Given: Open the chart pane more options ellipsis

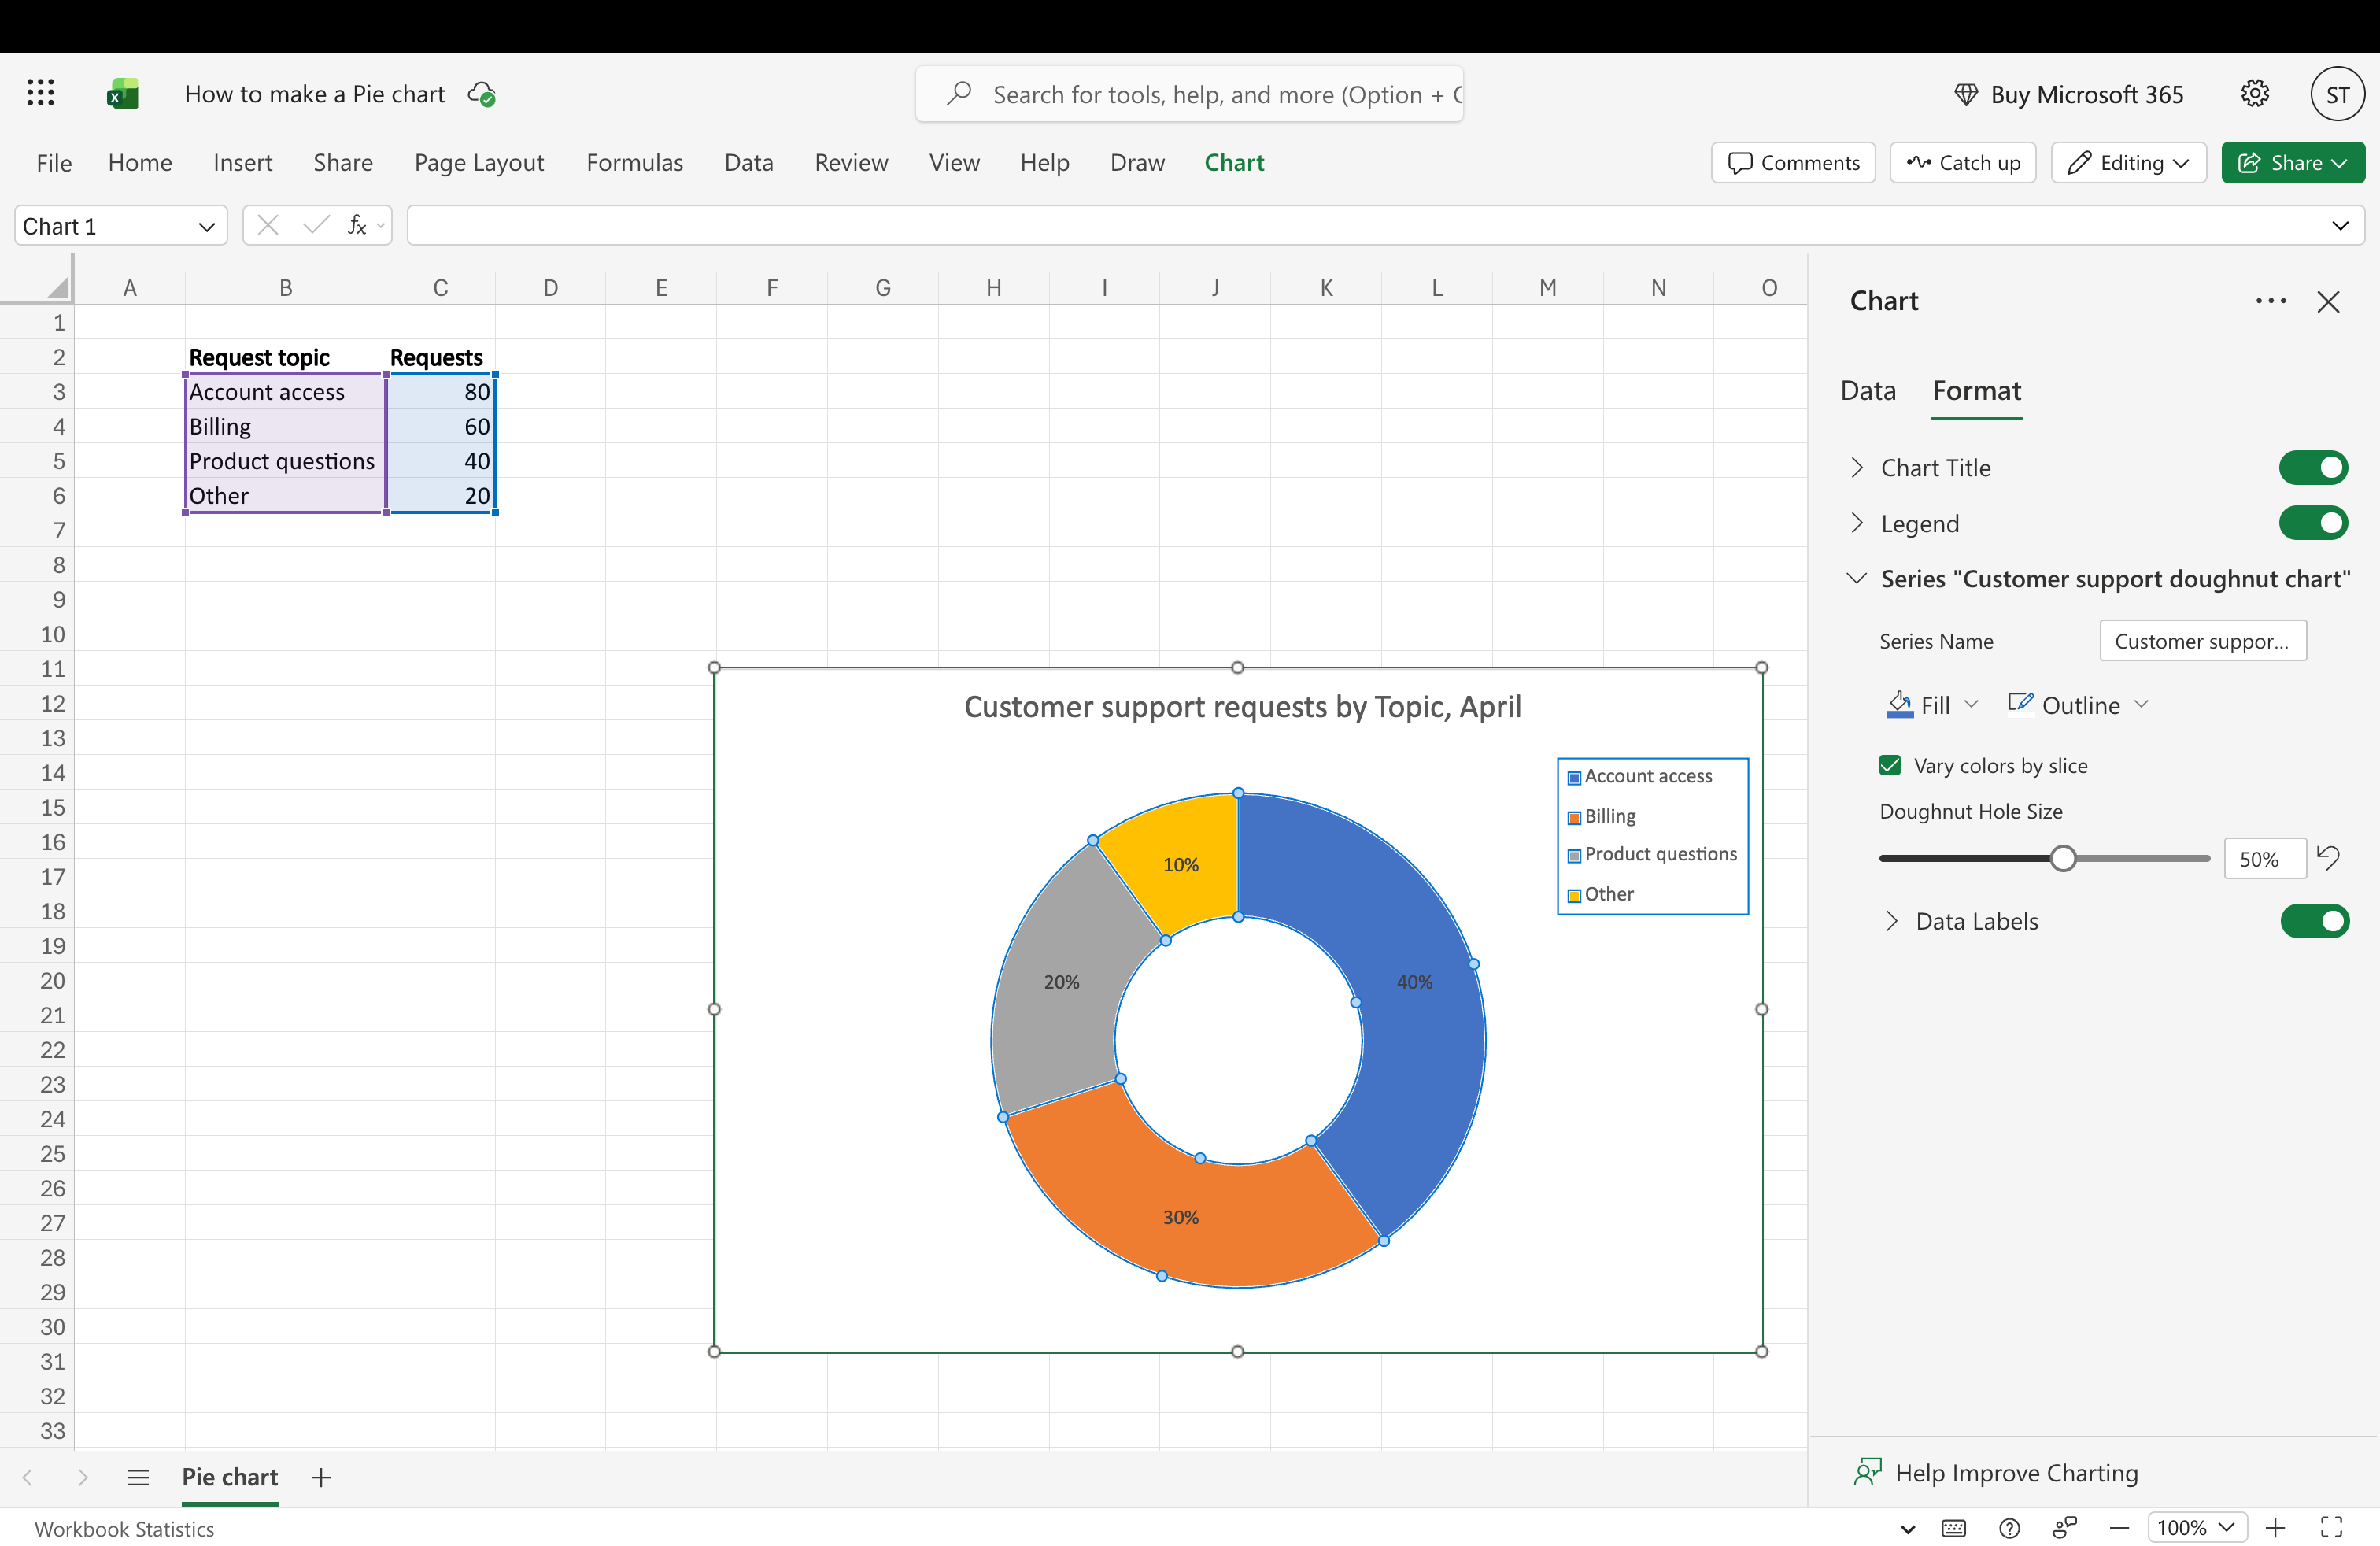Looking at the screenshot, I should pos(2270,301).
